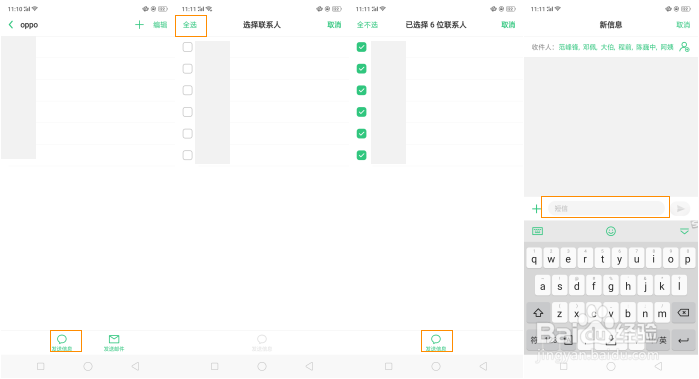Tap home circle on 选择联系人 screen nav bar
The width and height of the screenshot is (699, 379).
[262, 366]
